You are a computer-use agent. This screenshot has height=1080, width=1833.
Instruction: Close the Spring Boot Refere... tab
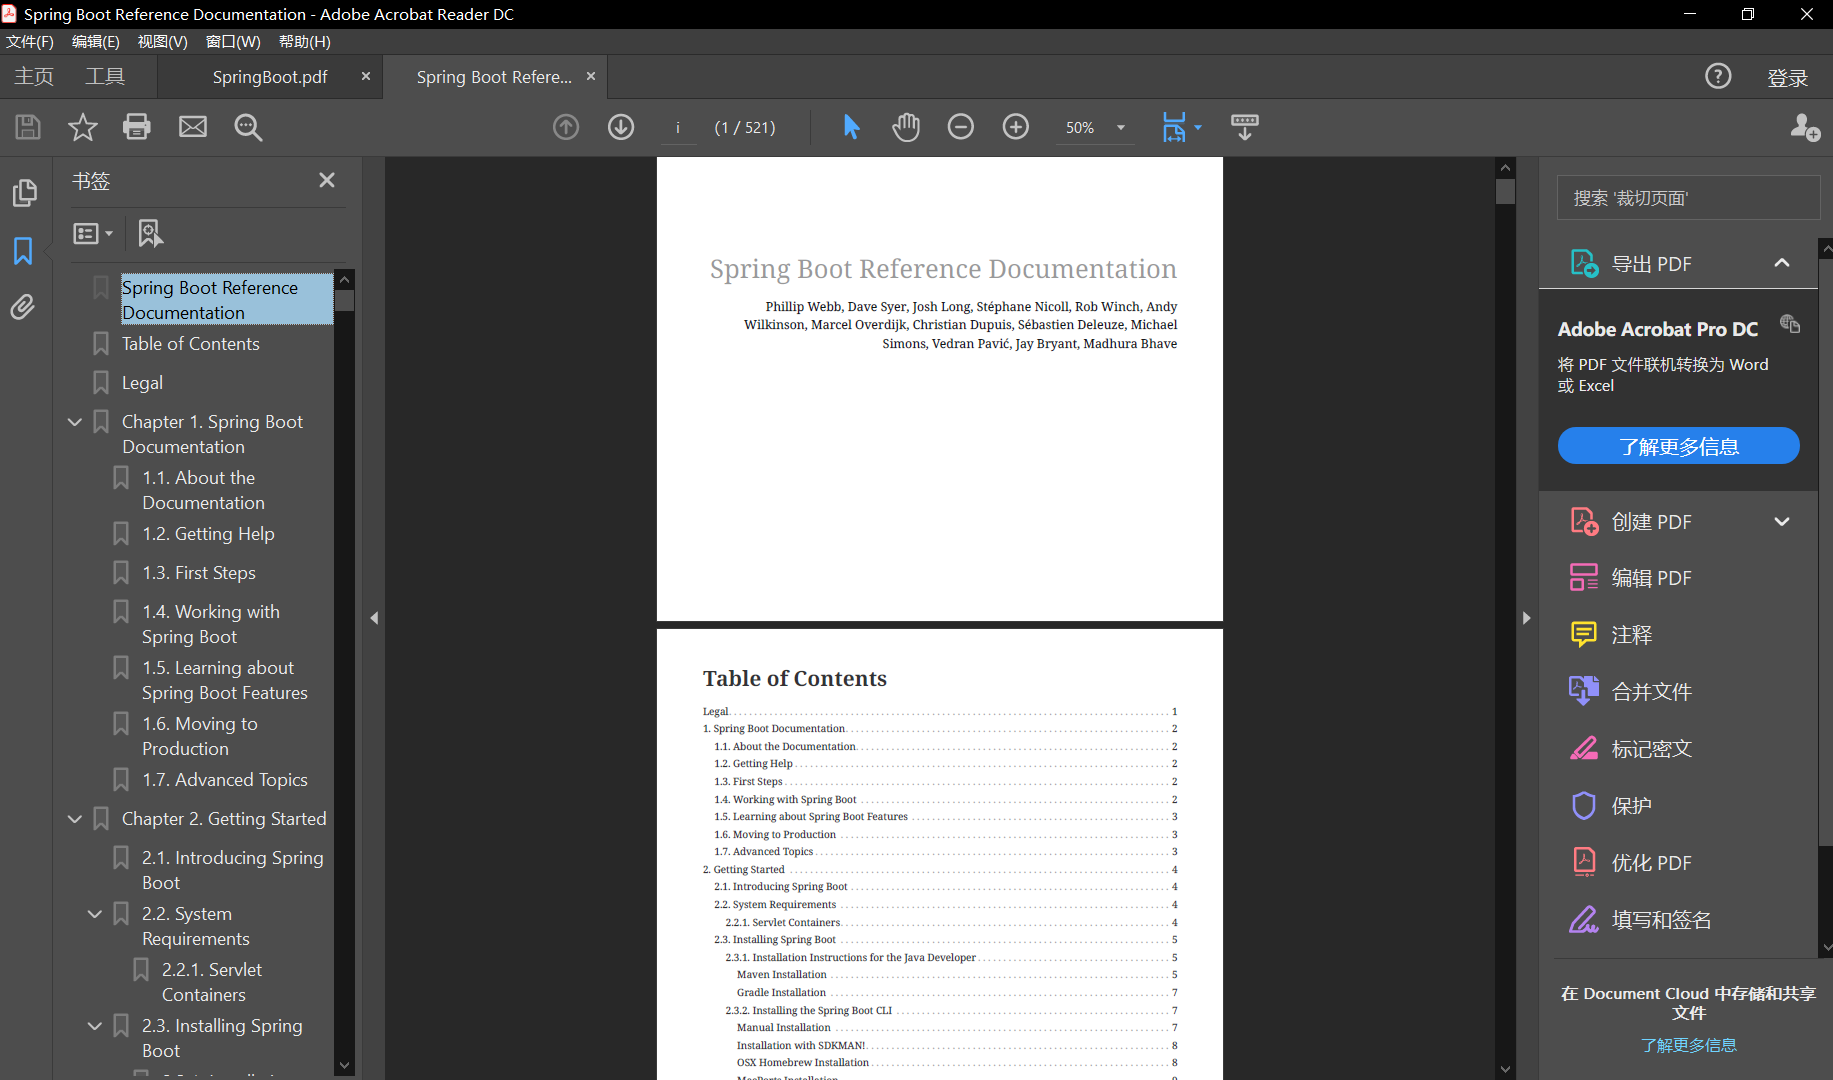coord(591,76)
